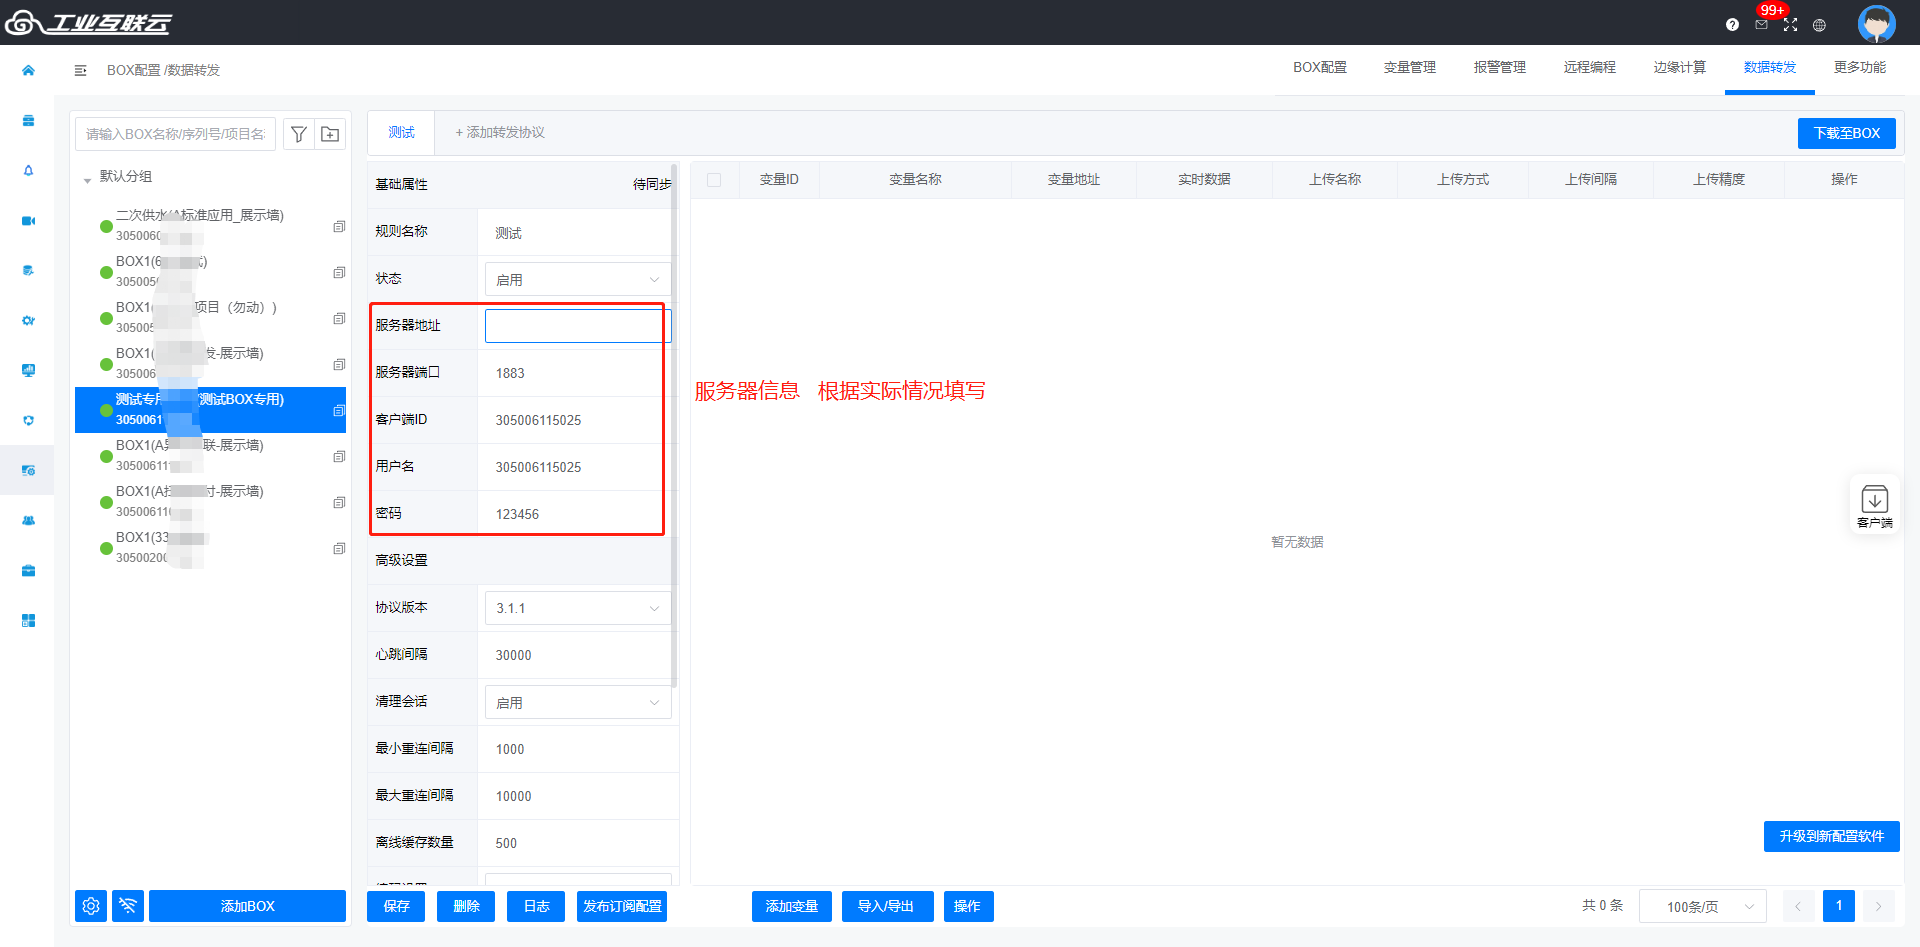Click the 下载至BOX button
This screenshot has height=947, width=1920.
click(x=1847, y=133)
